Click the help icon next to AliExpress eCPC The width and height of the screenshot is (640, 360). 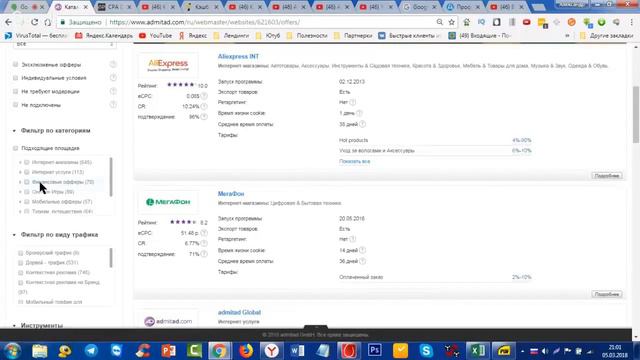click(x=204, y=96)
